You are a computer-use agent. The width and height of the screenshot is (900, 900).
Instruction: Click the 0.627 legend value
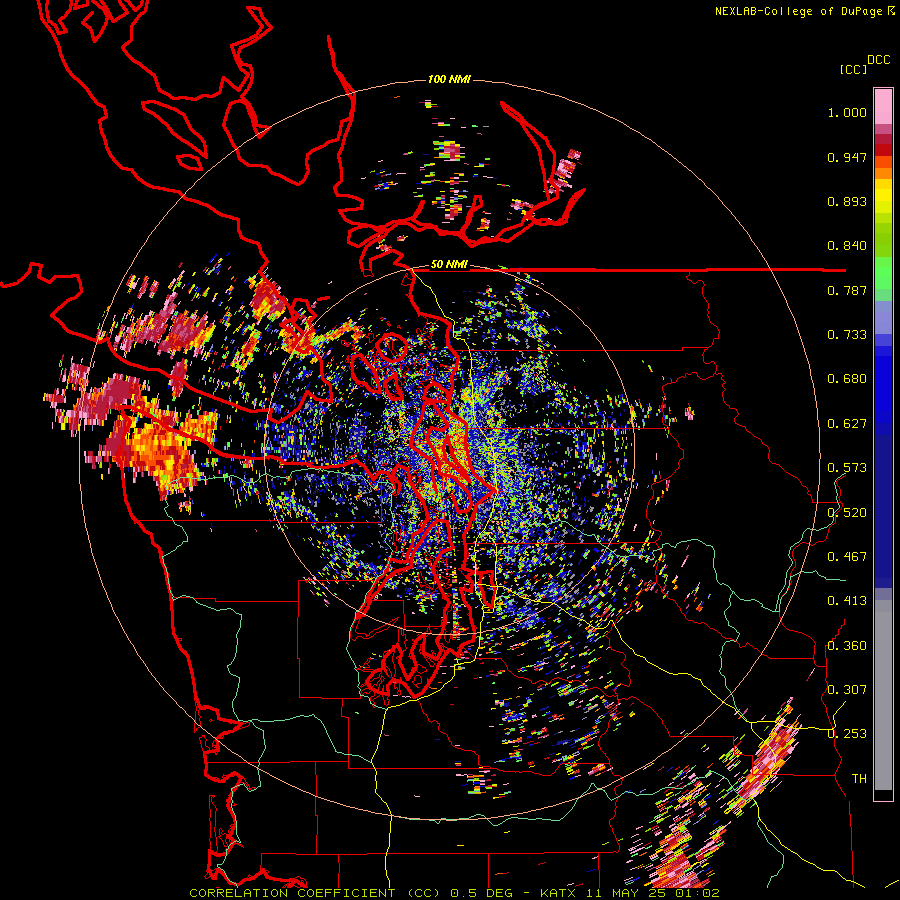(847, 424)
